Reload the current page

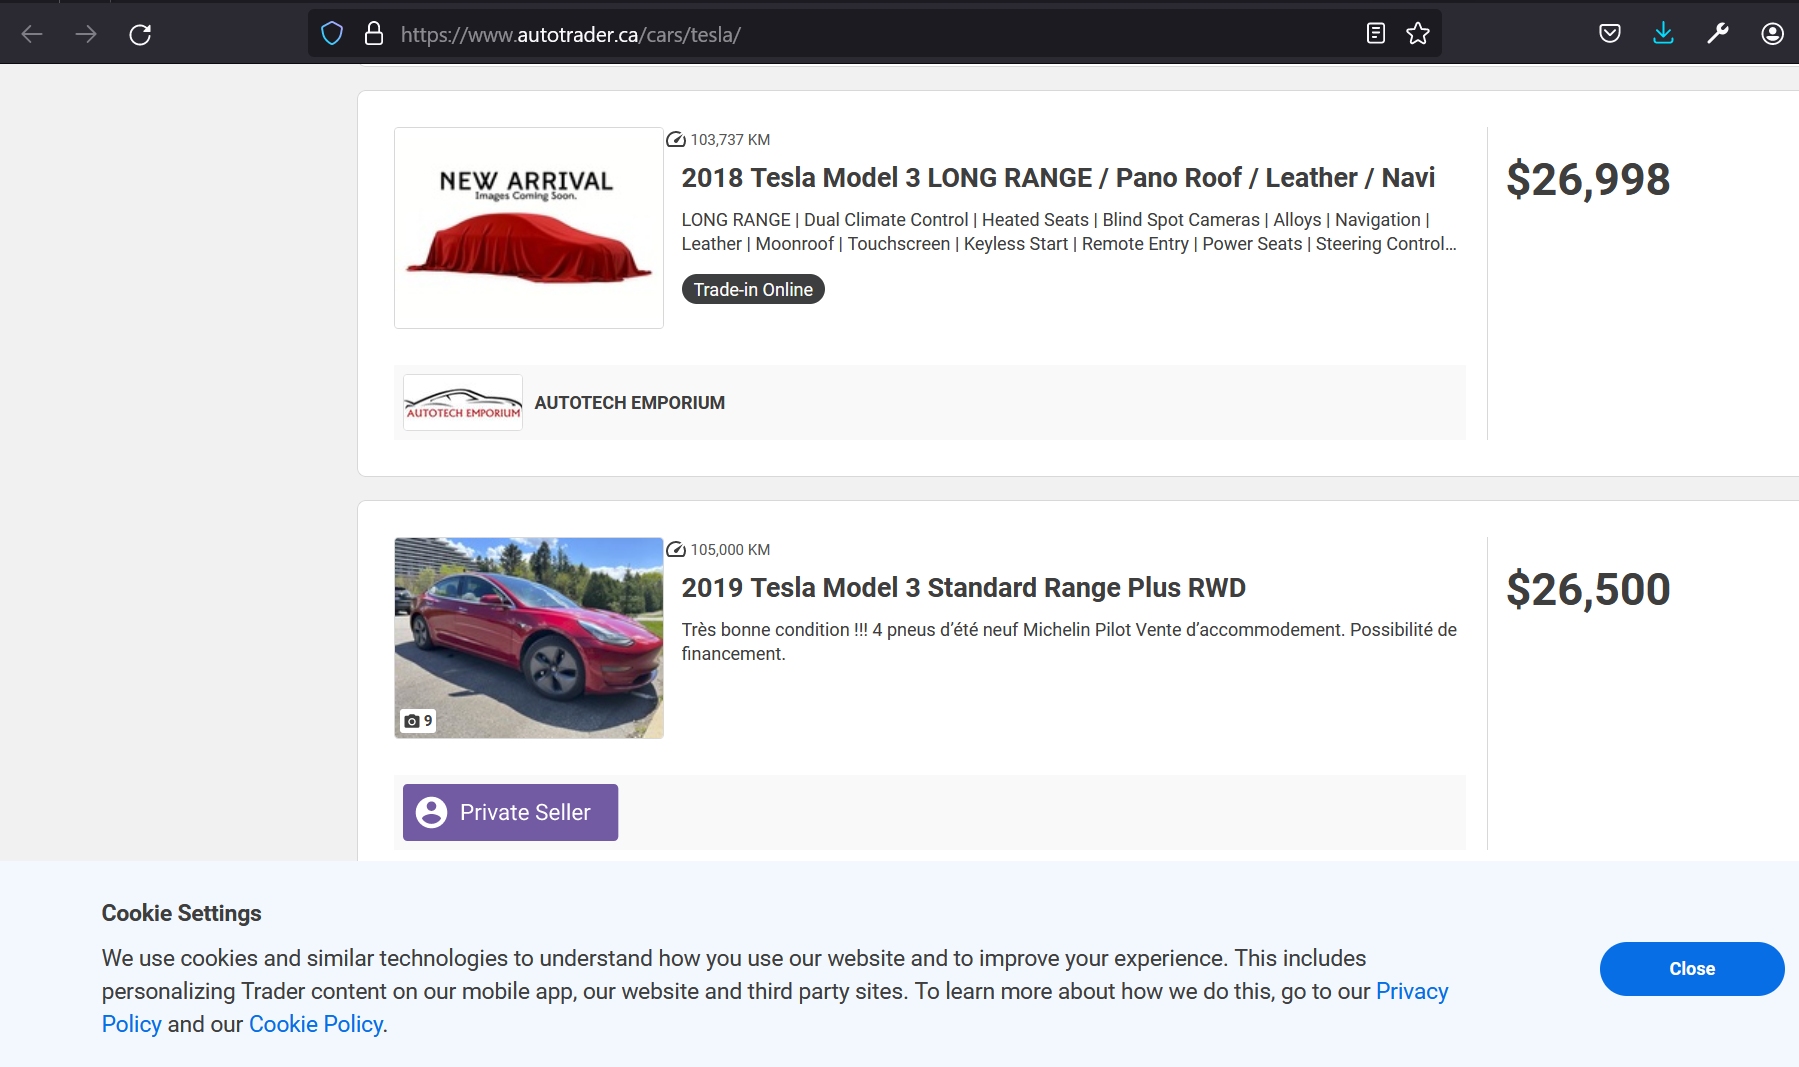(140, 34)
